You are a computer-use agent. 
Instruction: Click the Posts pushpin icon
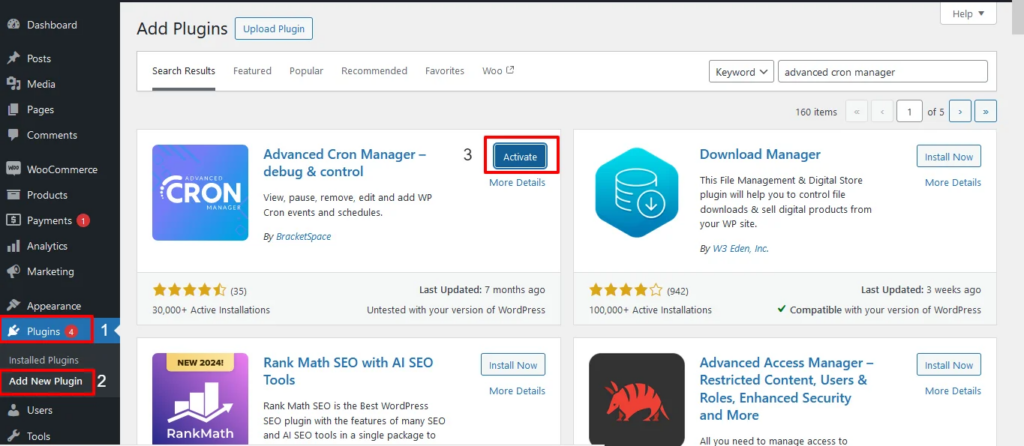click(13, 58)
